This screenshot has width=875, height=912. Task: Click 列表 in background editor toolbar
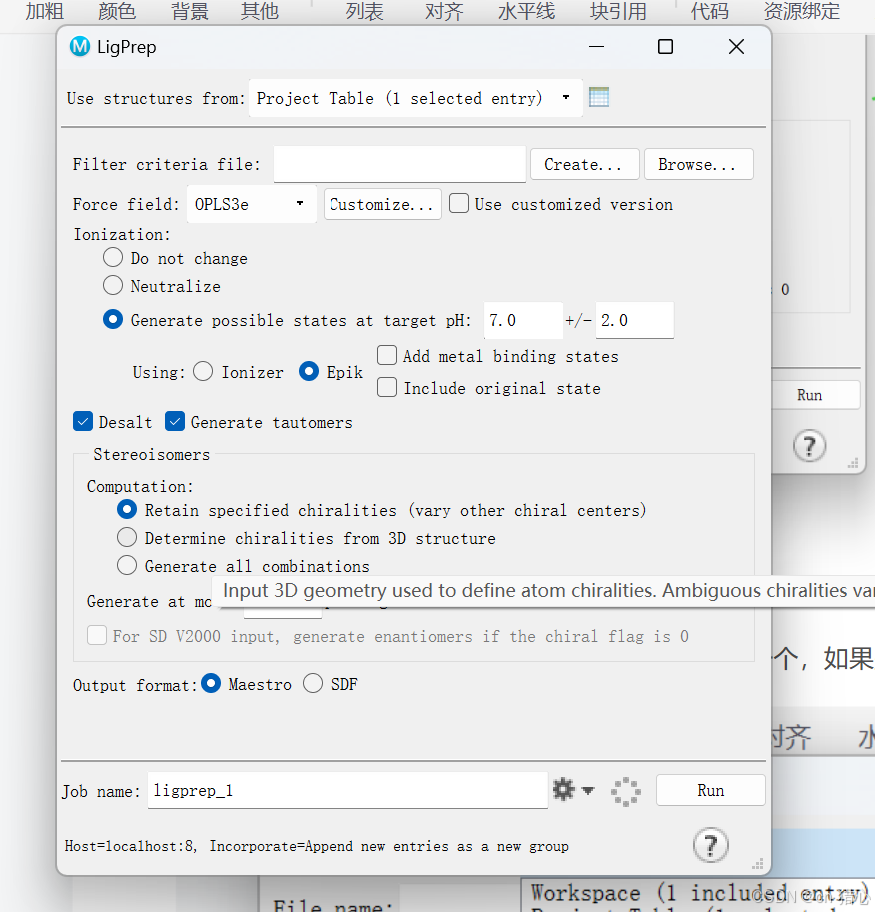[364, 11]
